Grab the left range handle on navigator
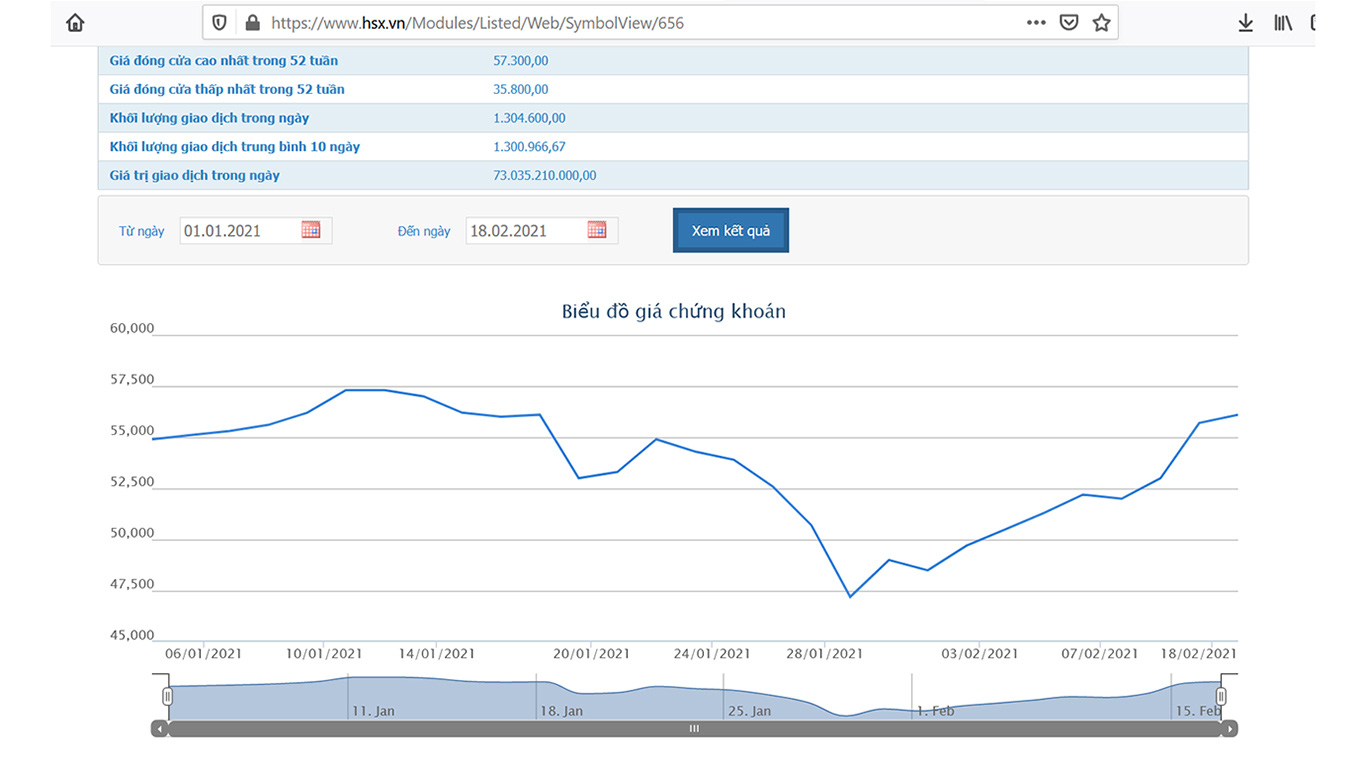This screenshot has width=1366, height=767. [x=168, y=696]
